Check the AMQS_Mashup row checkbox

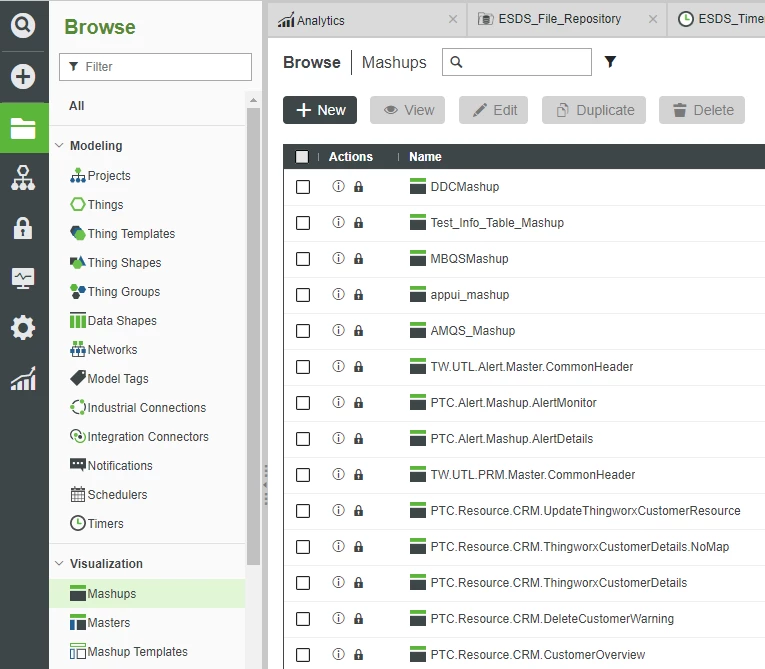[x=303, y=331]
